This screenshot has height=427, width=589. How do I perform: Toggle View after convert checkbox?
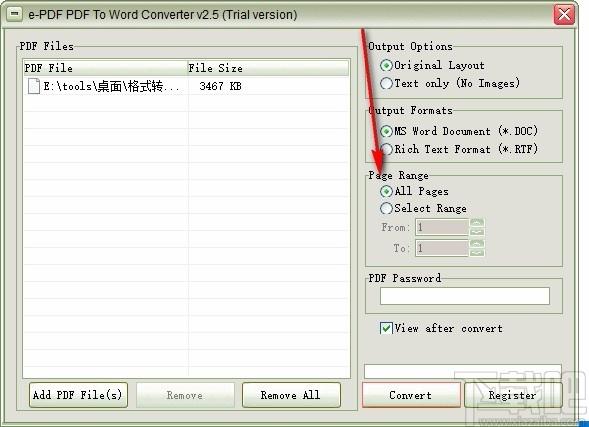pos(386,328)
